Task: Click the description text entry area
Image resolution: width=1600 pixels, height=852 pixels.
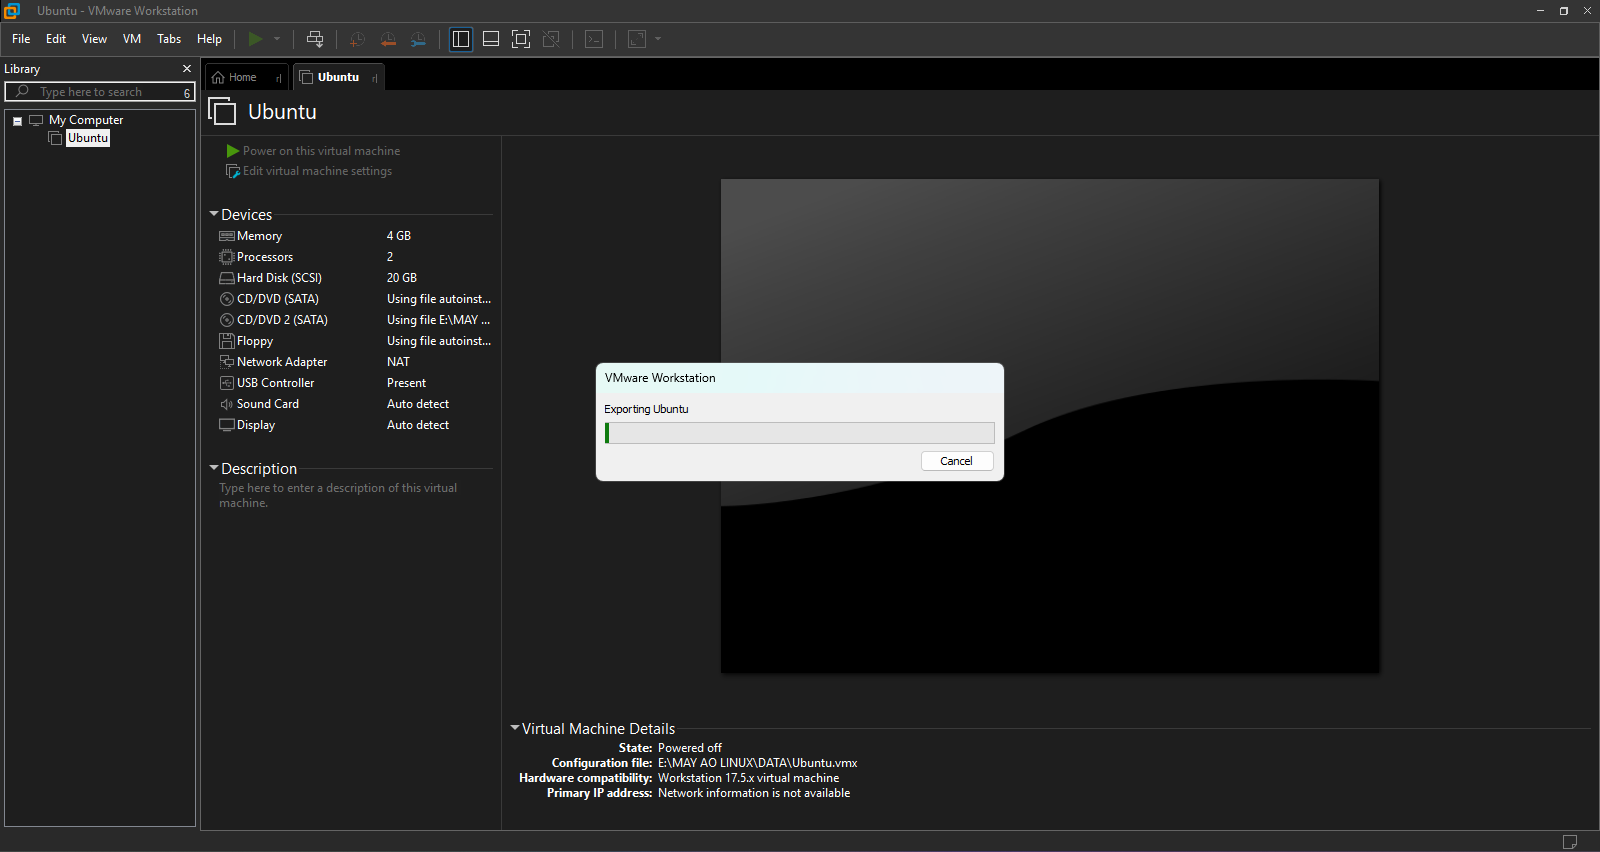Action: point(338,495)
